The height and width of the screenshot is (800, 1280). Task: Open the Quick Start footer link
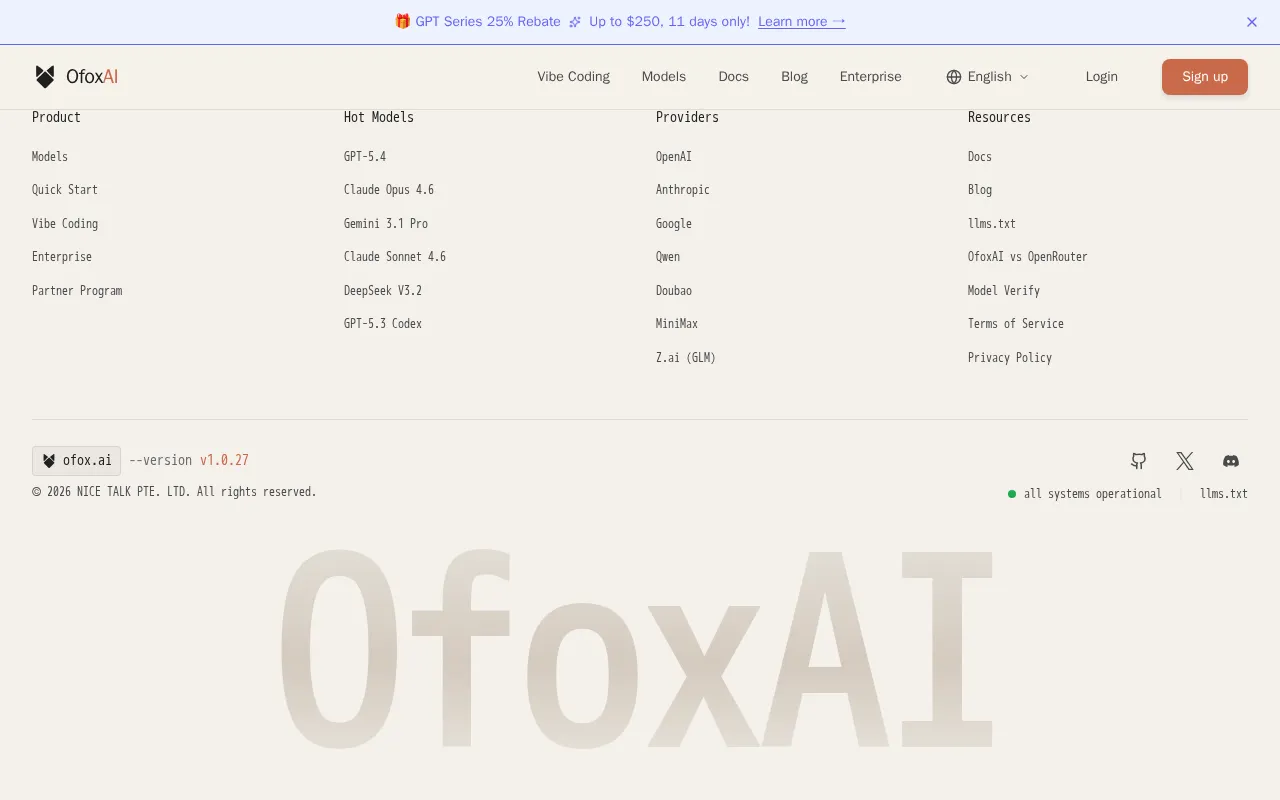(x=65, y=190)
